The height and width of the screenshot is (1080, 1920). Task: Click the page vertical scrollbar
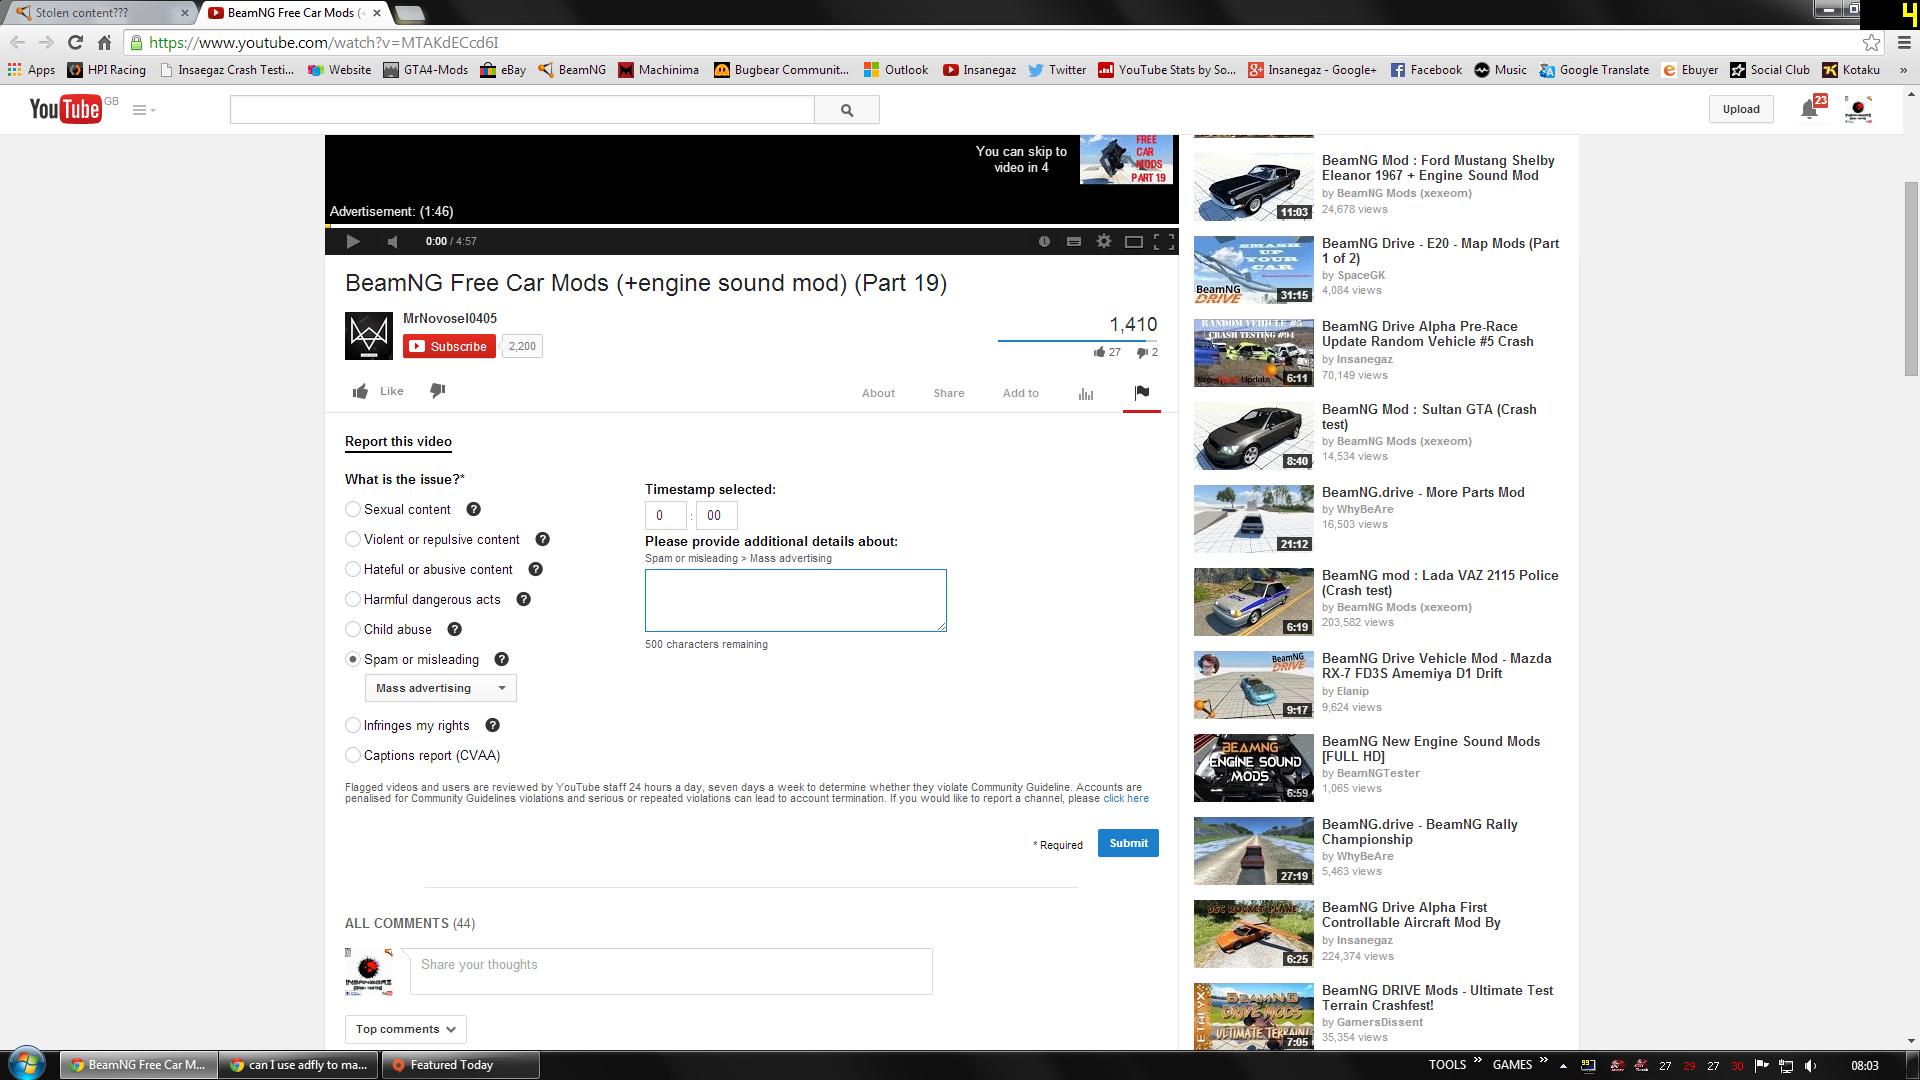pos(1911,279)
